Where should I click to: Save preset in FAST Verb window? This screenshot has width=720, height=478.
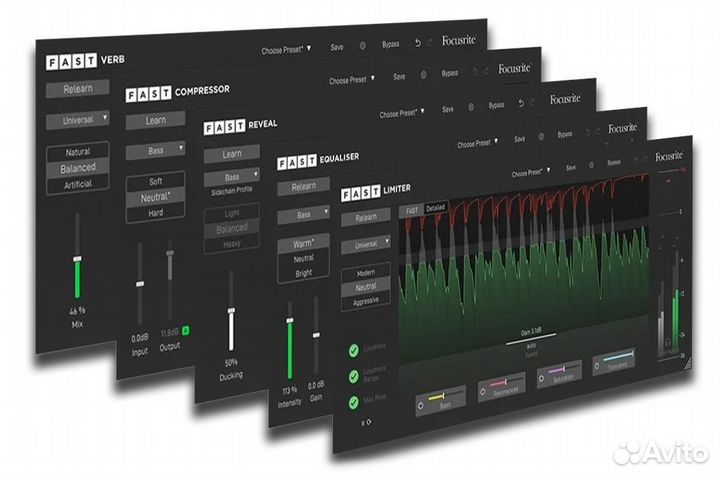point(337,47)
